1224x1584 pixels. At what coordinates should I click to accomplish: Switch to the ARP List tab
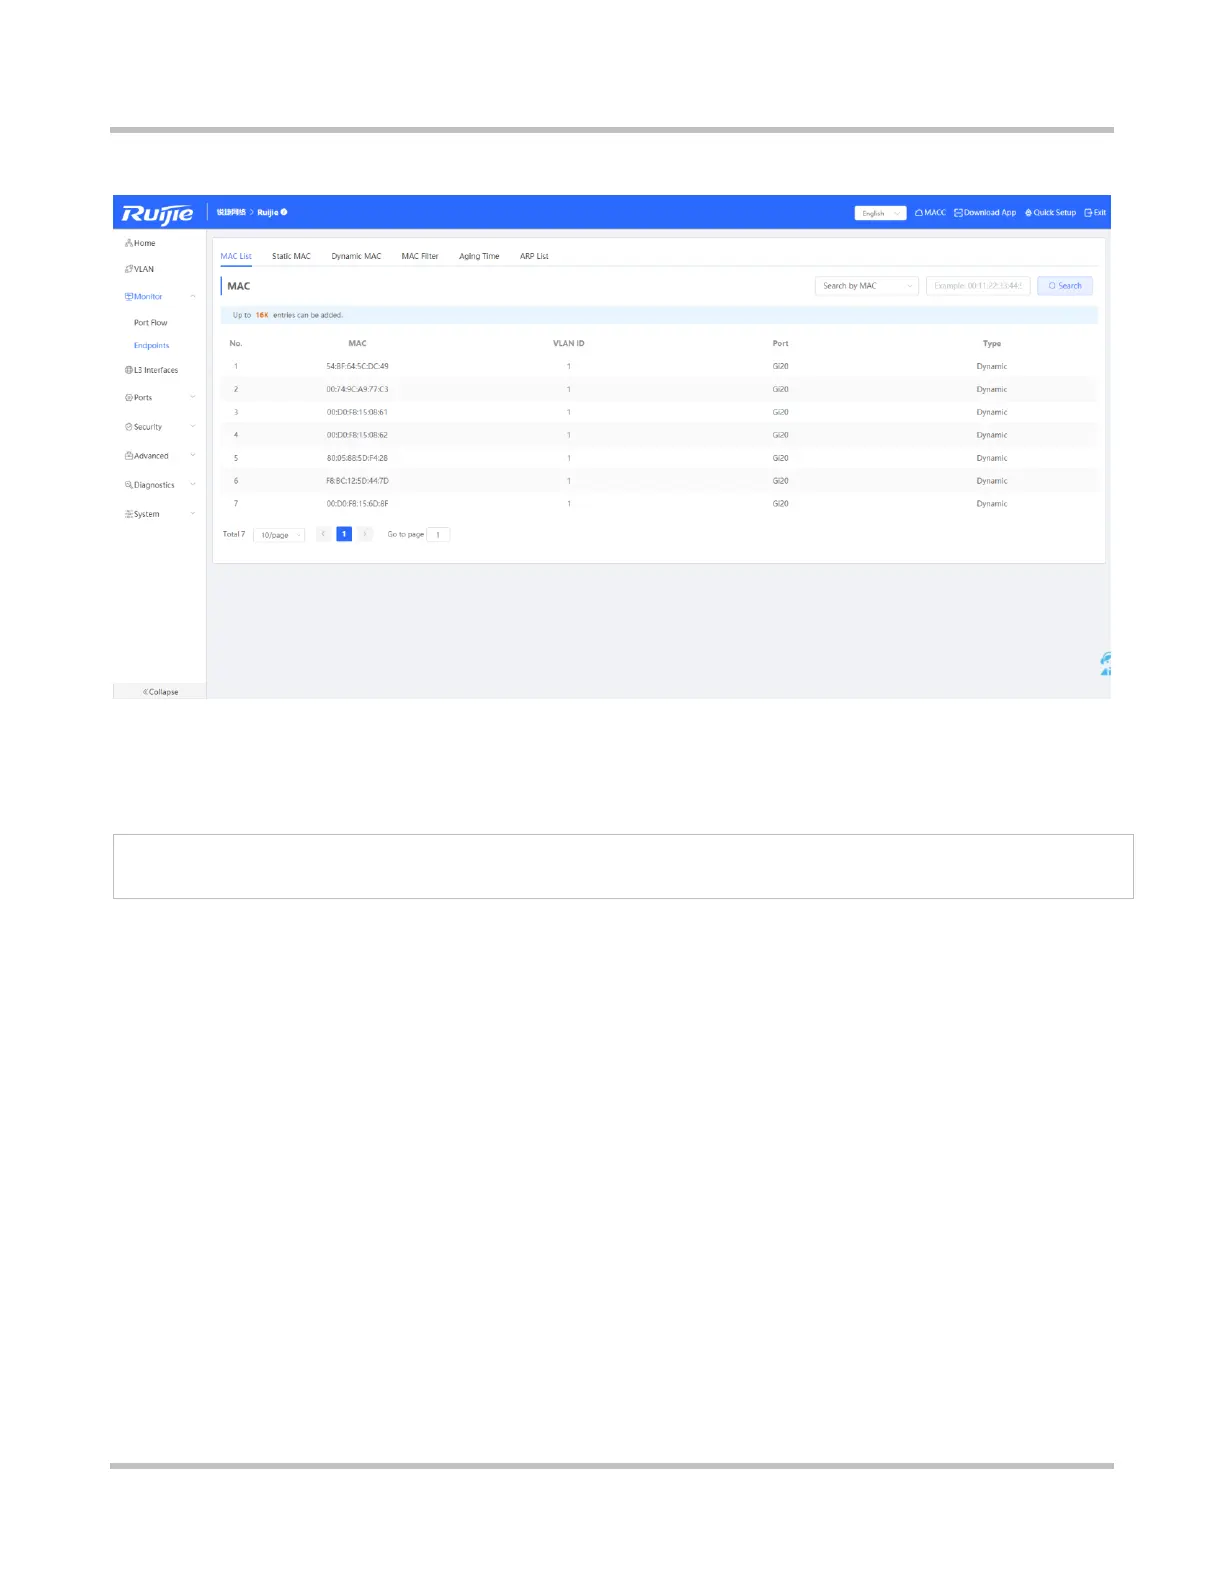pos(534,257)
